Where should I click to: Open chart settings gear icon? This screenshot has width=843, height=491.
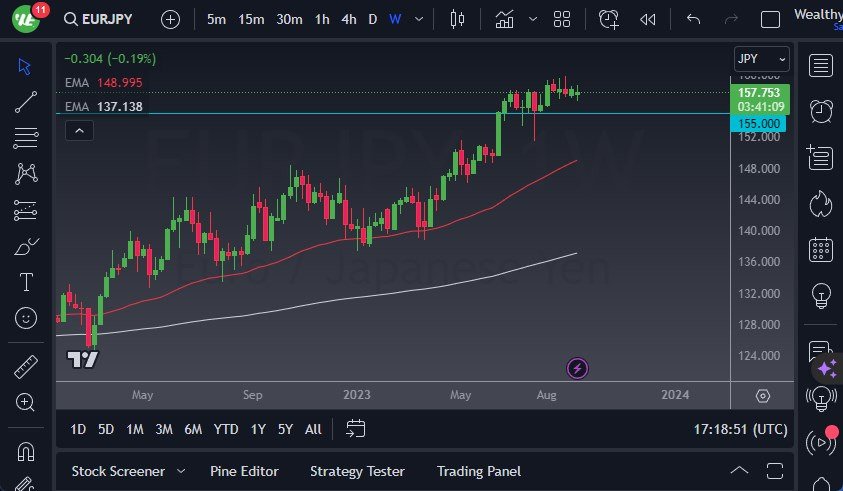[x=763, y=396]
